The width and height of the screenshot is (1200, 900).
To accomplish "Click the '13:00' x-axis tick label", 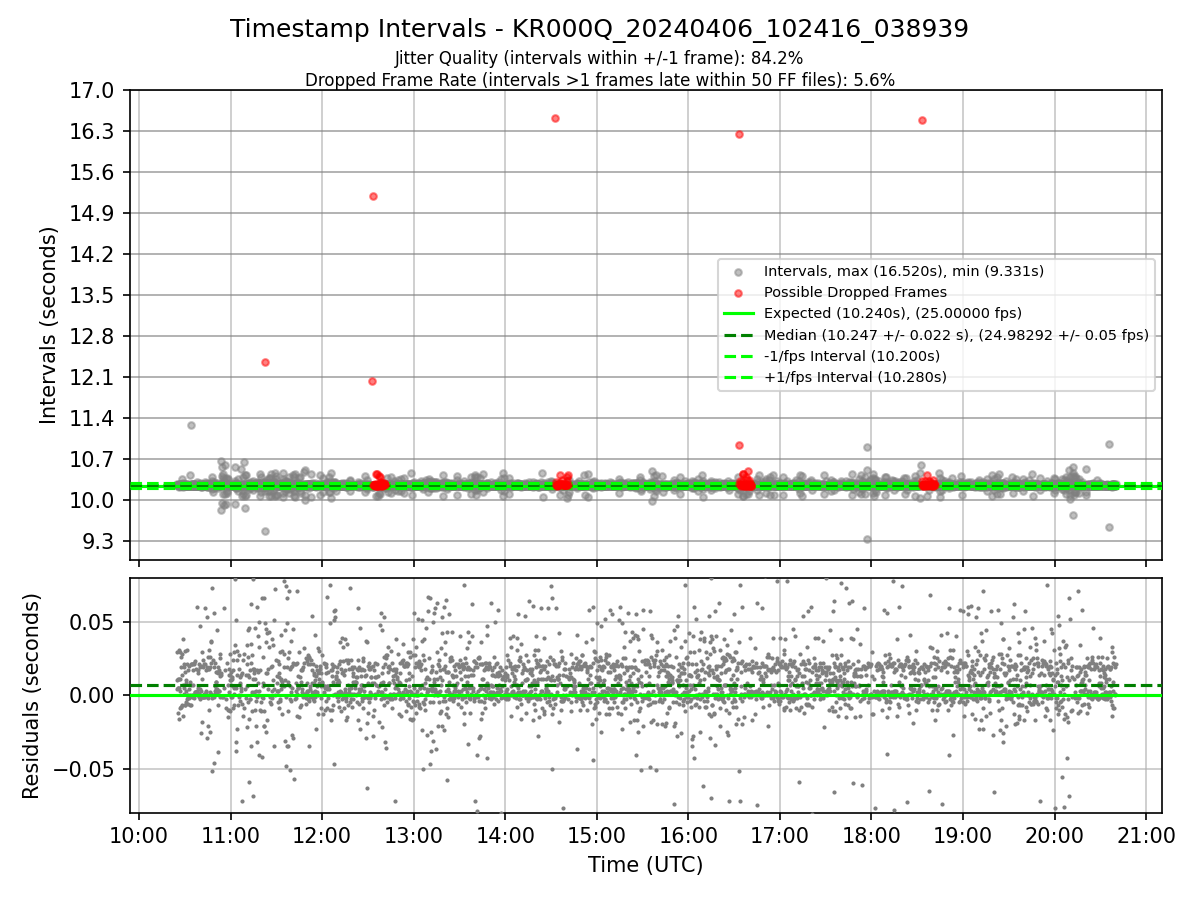I will [x=413, y=836].
